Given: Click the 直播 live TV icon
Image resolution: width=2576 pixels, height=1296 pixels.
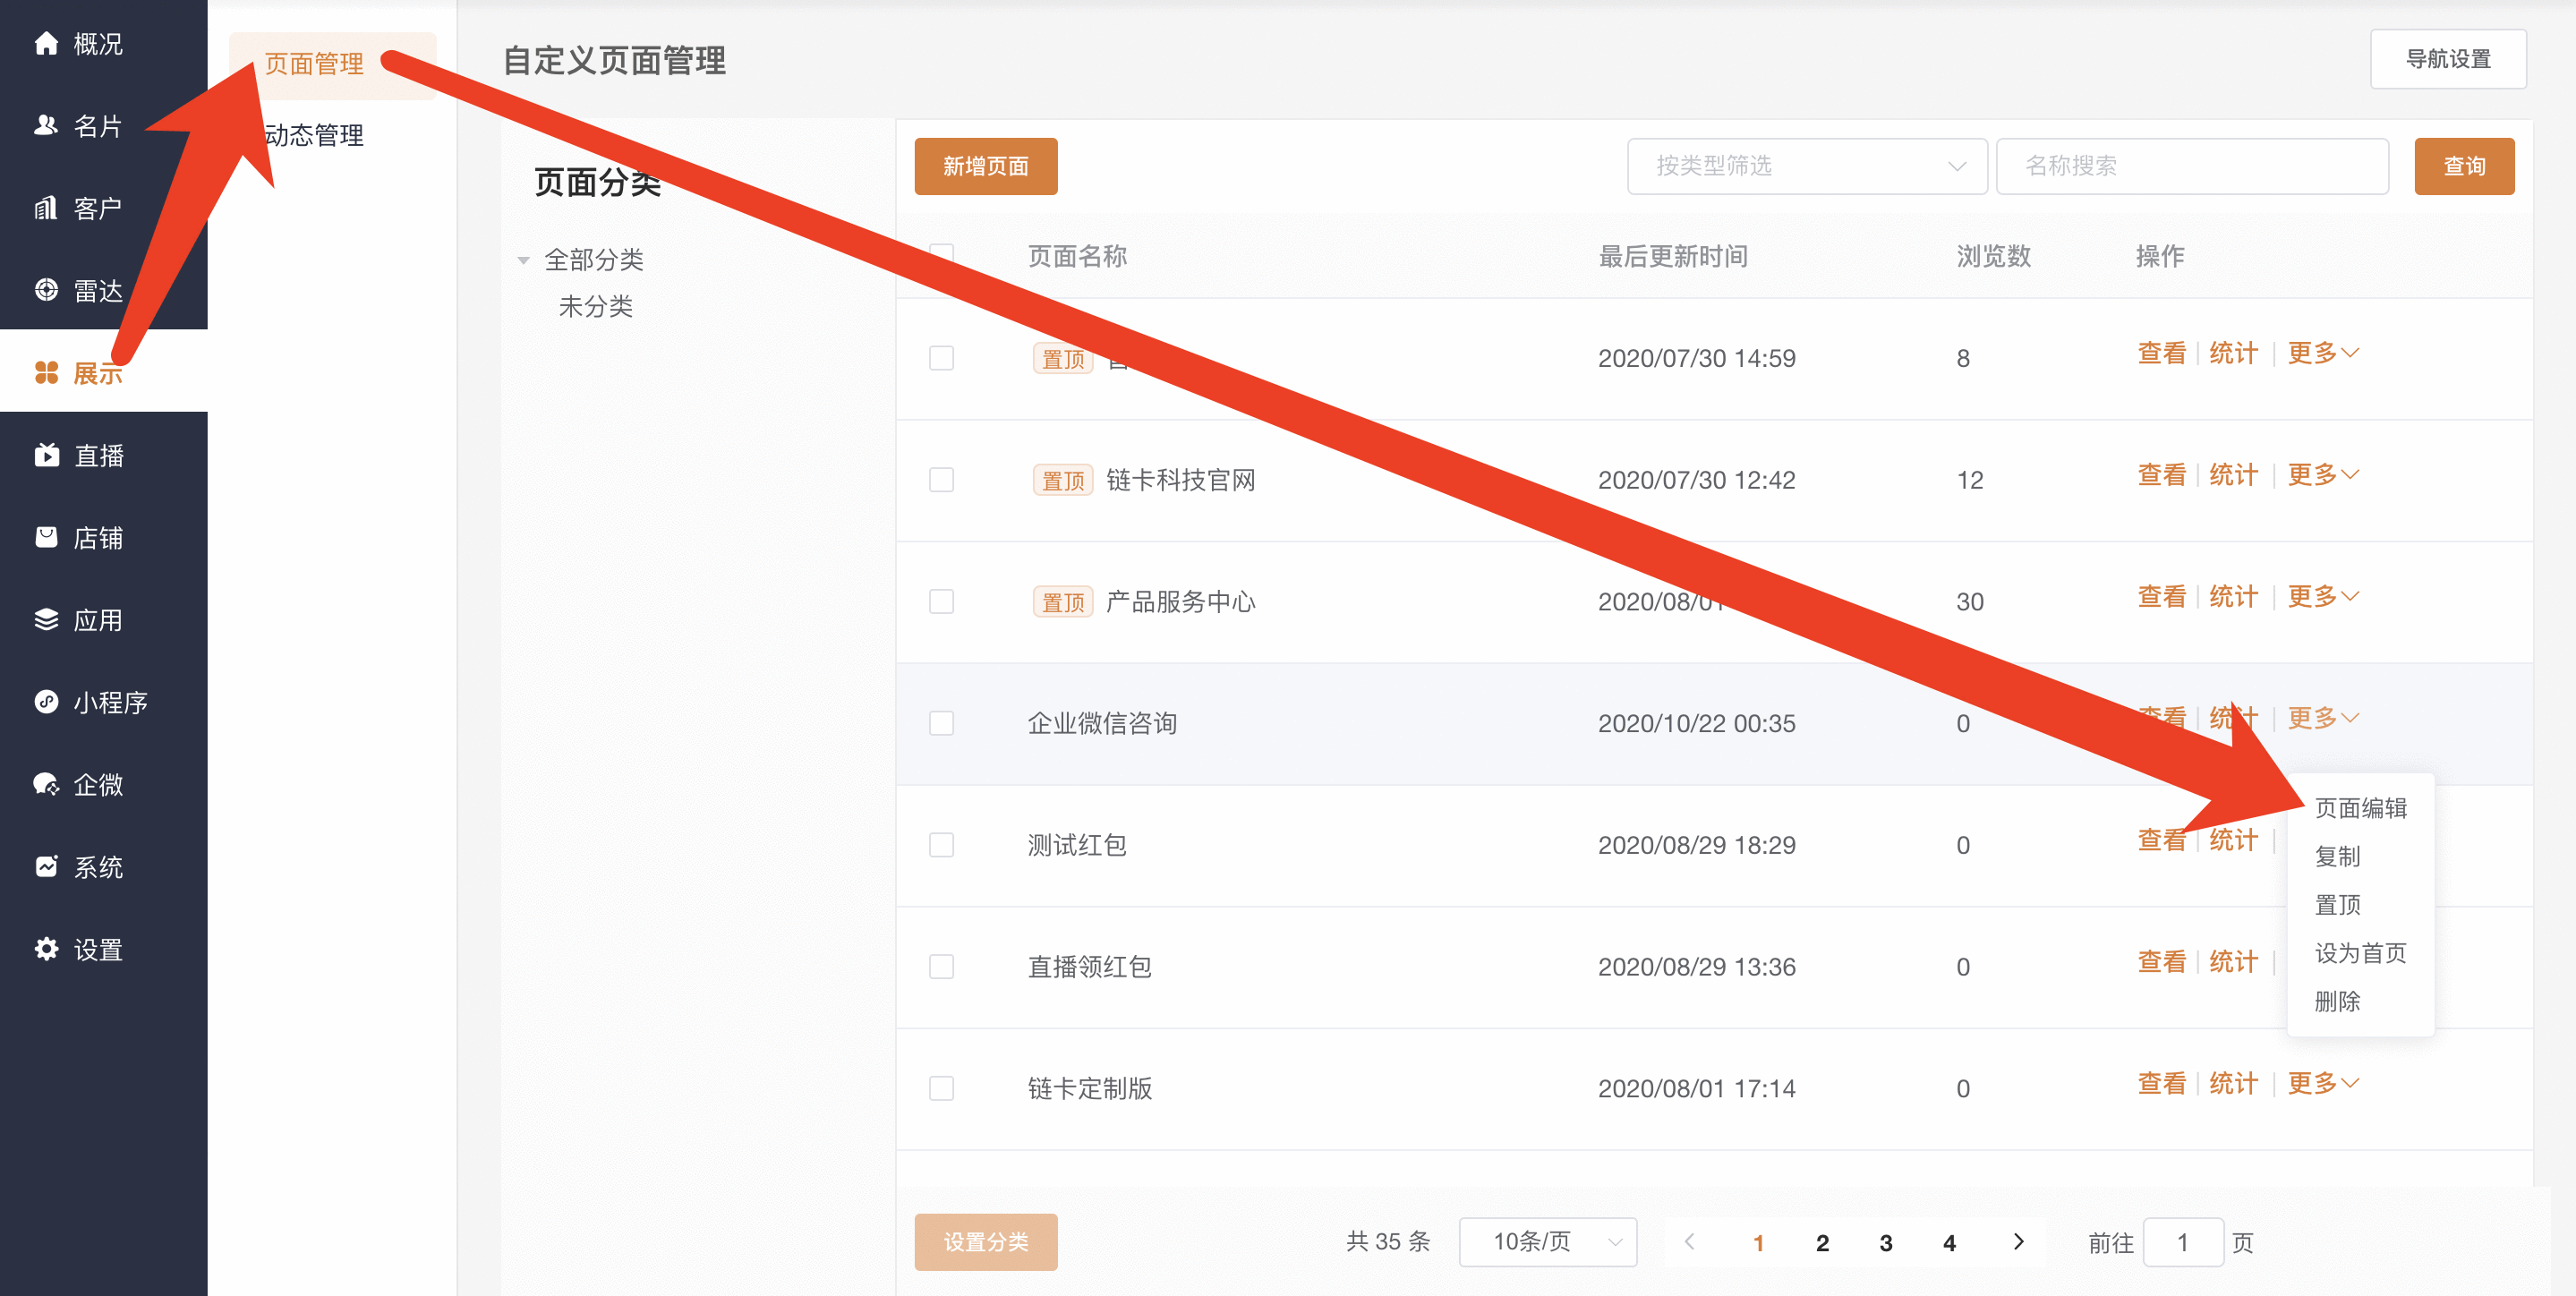Looking at the screenshot, I should click(46, 455).
